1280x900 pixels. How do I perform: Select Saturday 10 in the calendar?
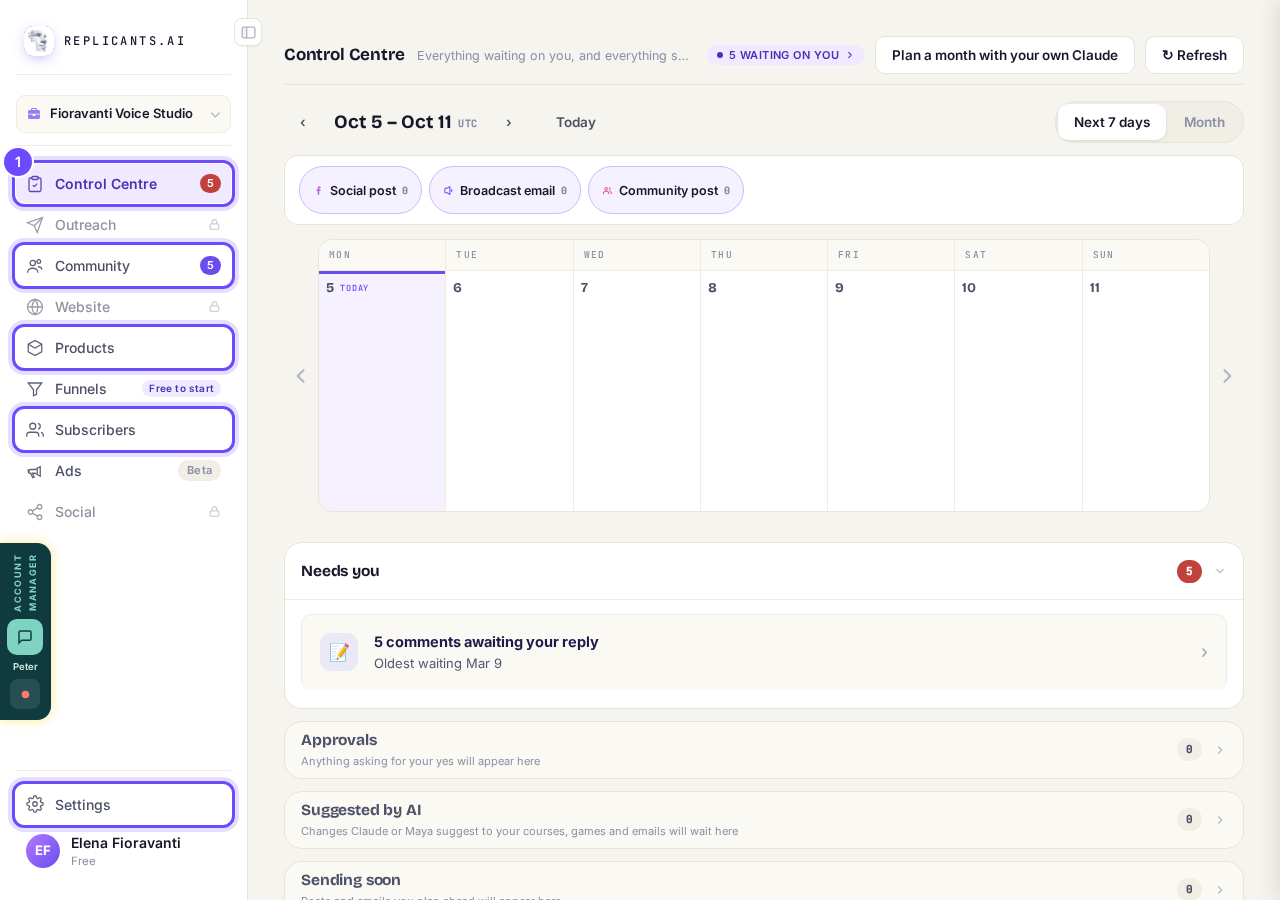pyautogui.click(x=1018, y=391)
